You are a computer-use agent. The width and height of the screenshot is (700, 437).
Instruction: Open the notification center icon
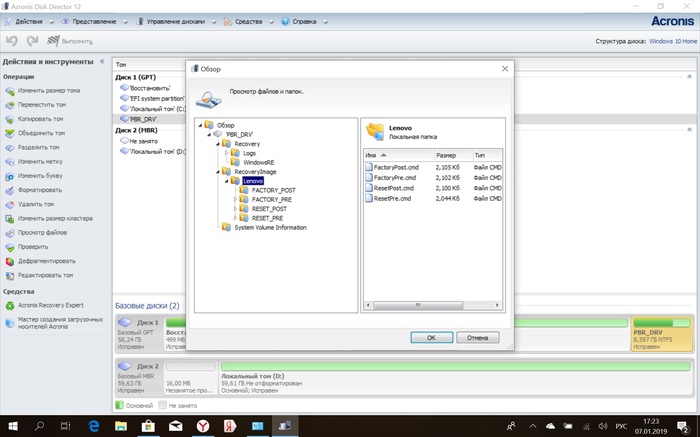[x=683, y=426]
